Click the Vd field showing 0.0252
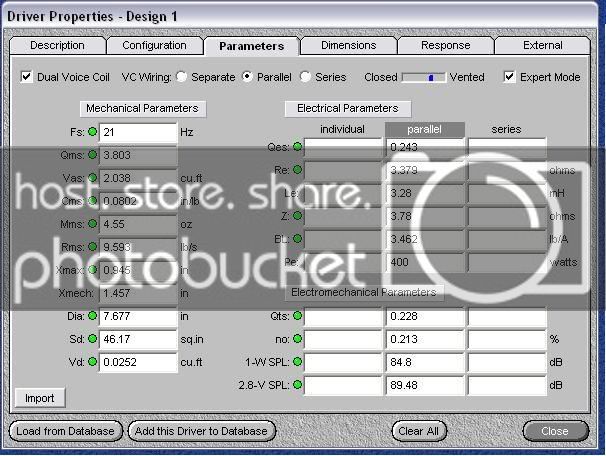 pyautogui.click(x=138, y=362)
